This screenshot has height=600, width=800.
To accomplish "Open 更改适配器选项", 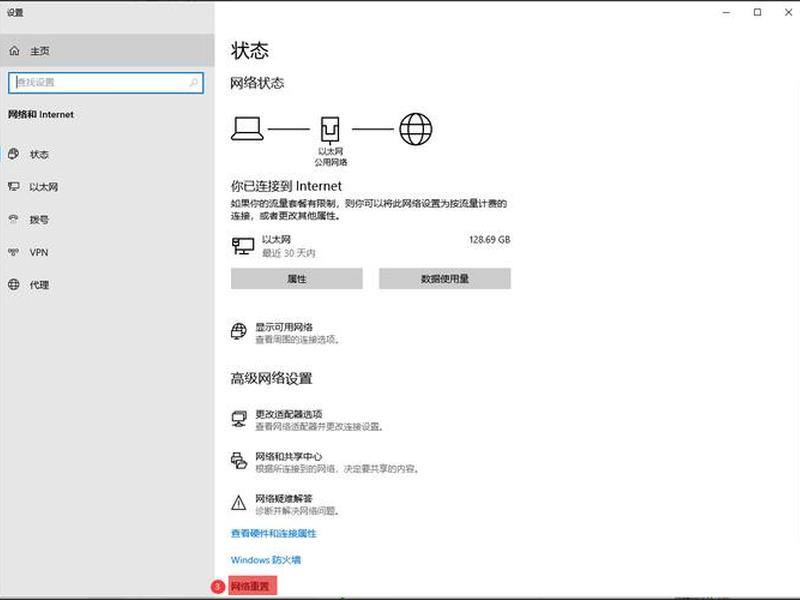I will (289, 414).
